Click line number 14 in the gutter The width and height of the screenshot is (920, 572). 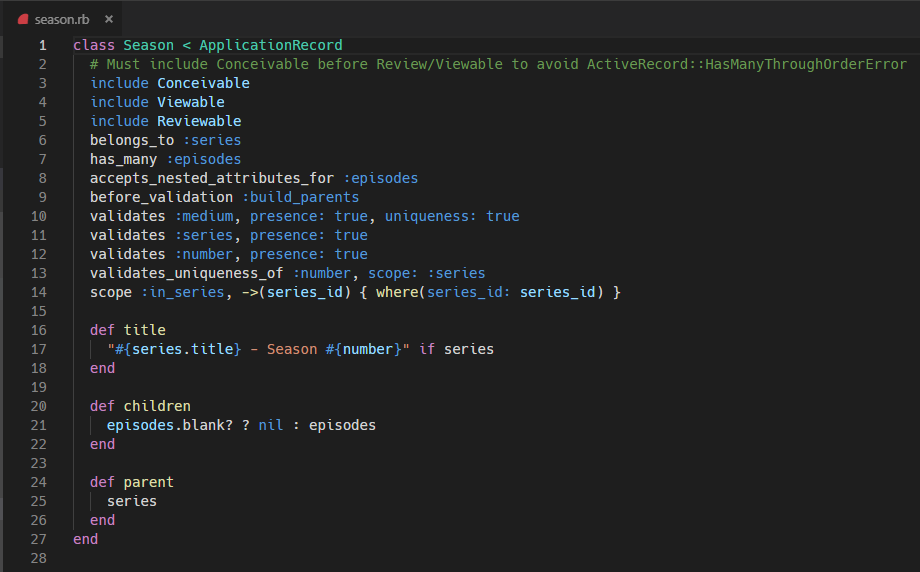pyautogui.click(x=39, y=292)
